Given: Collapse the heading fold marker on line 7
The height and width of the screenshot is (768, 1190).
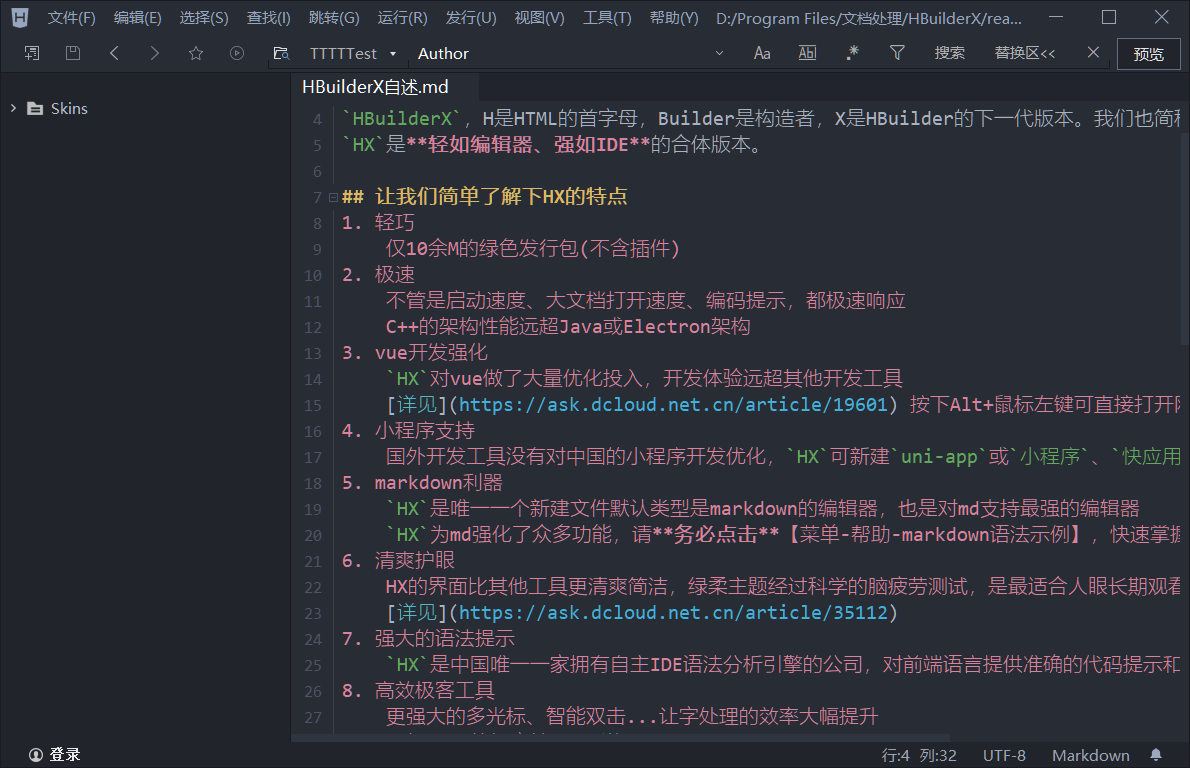Looking at the screenshot, I should (x=333, y=197).
